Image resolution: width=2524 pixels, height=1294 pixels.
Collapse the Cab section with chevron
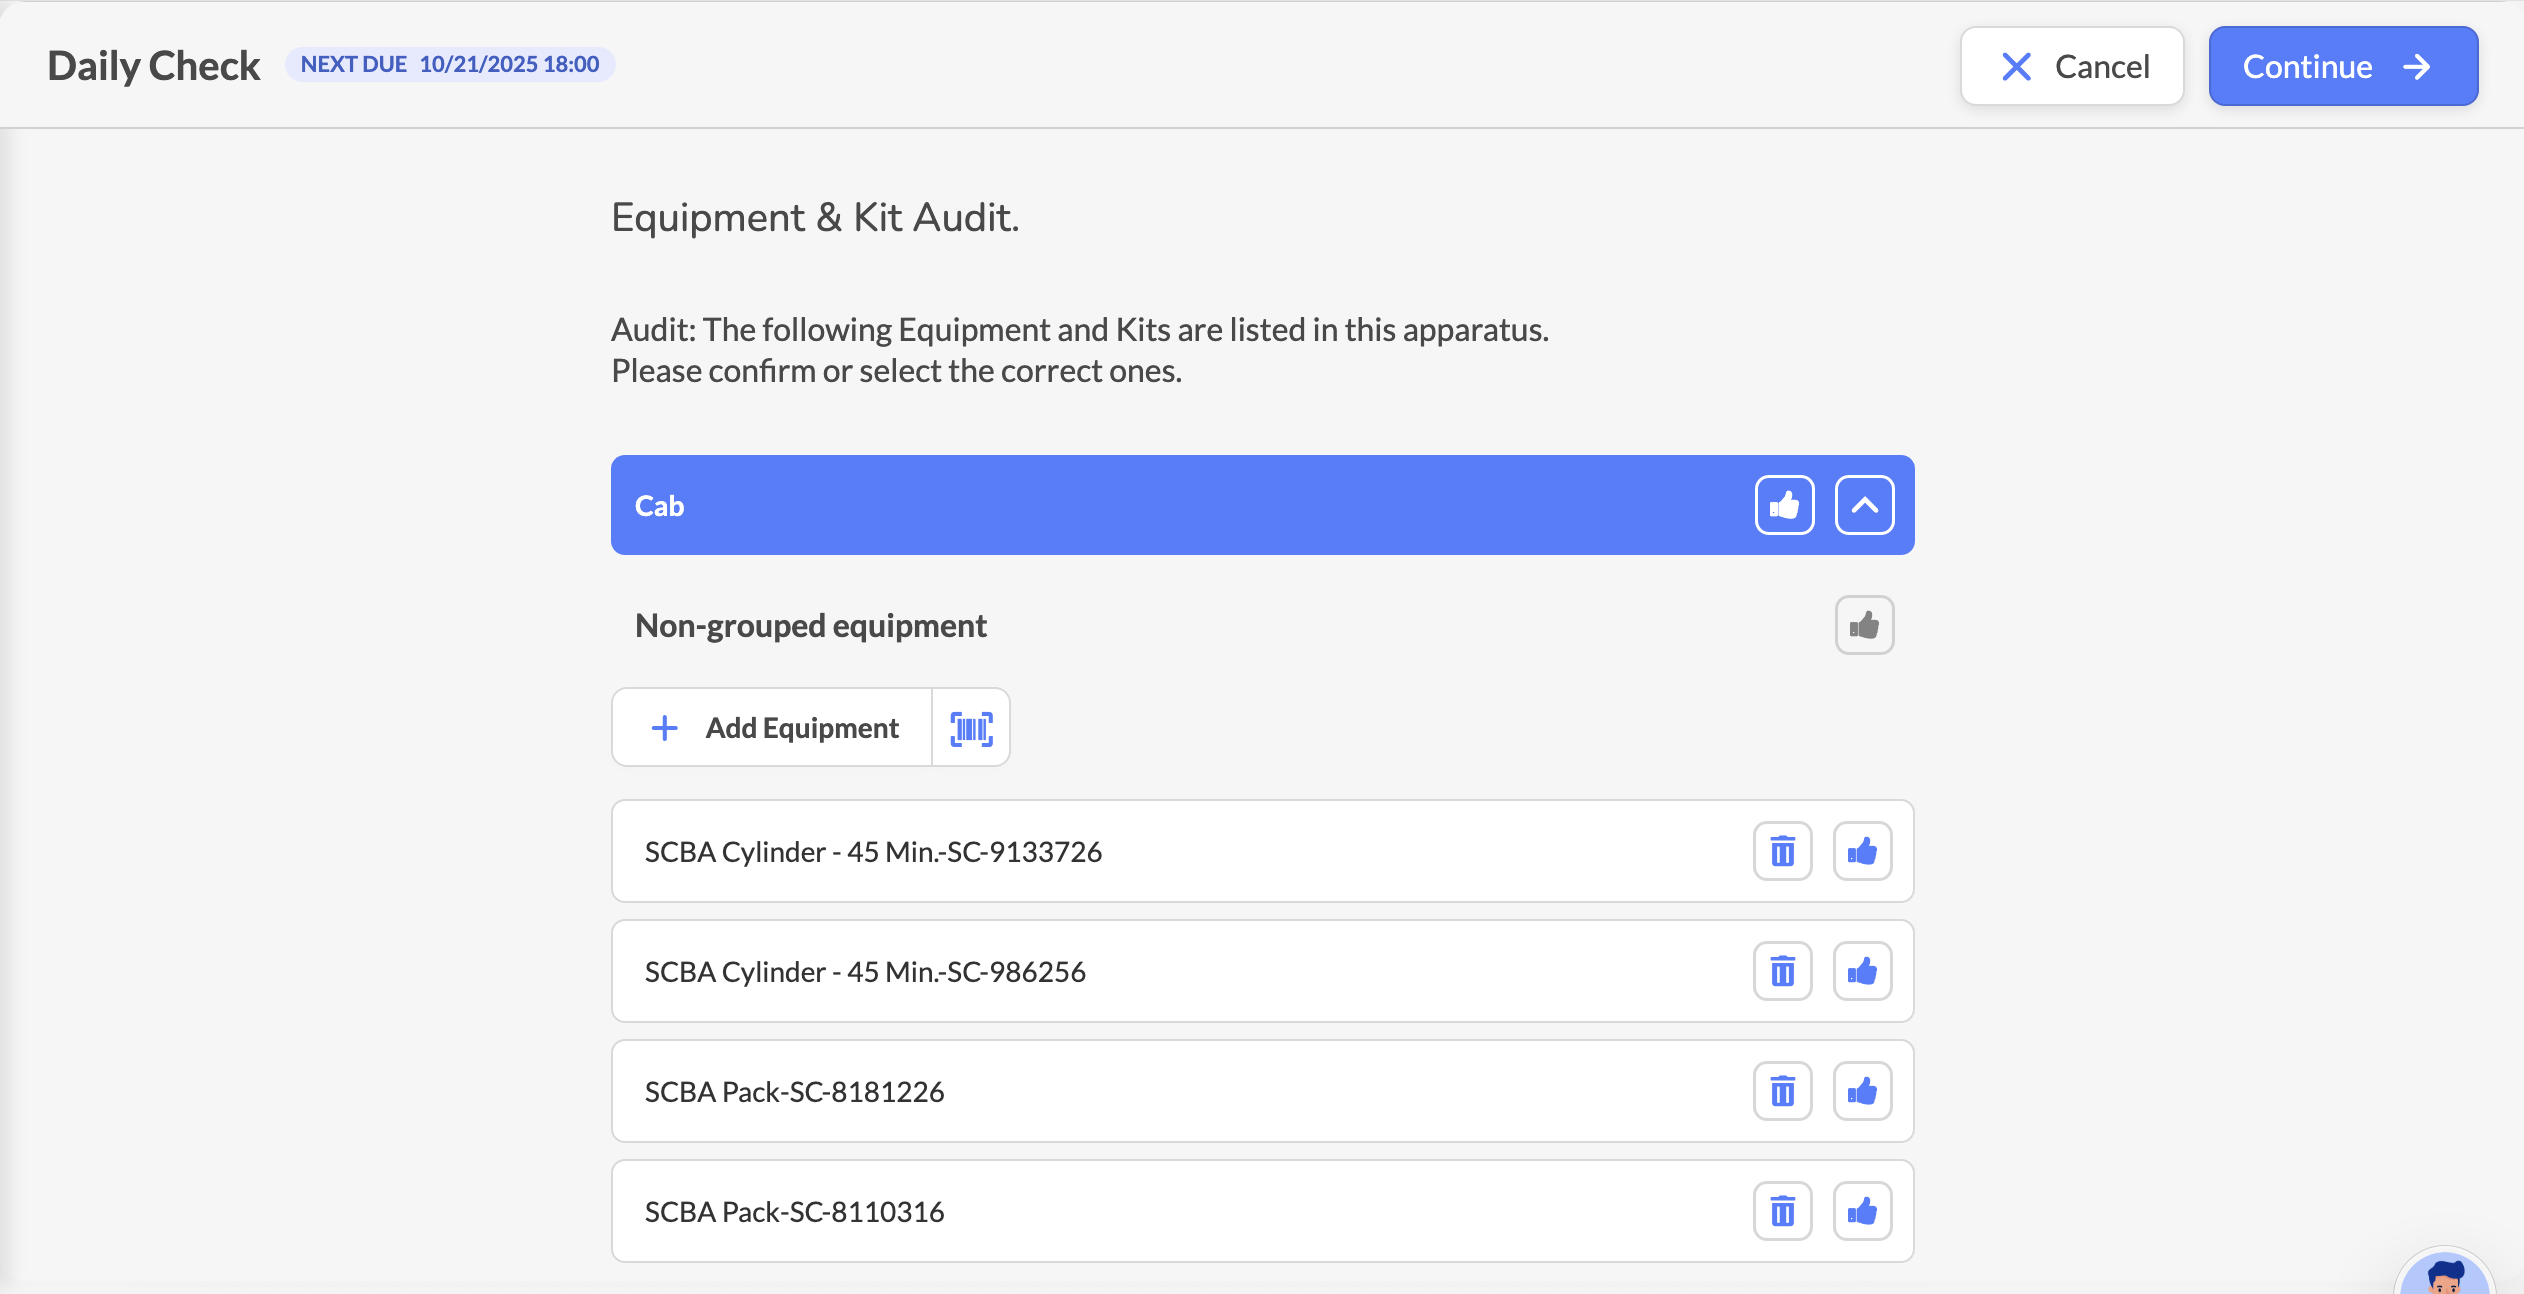[1864, 506]
